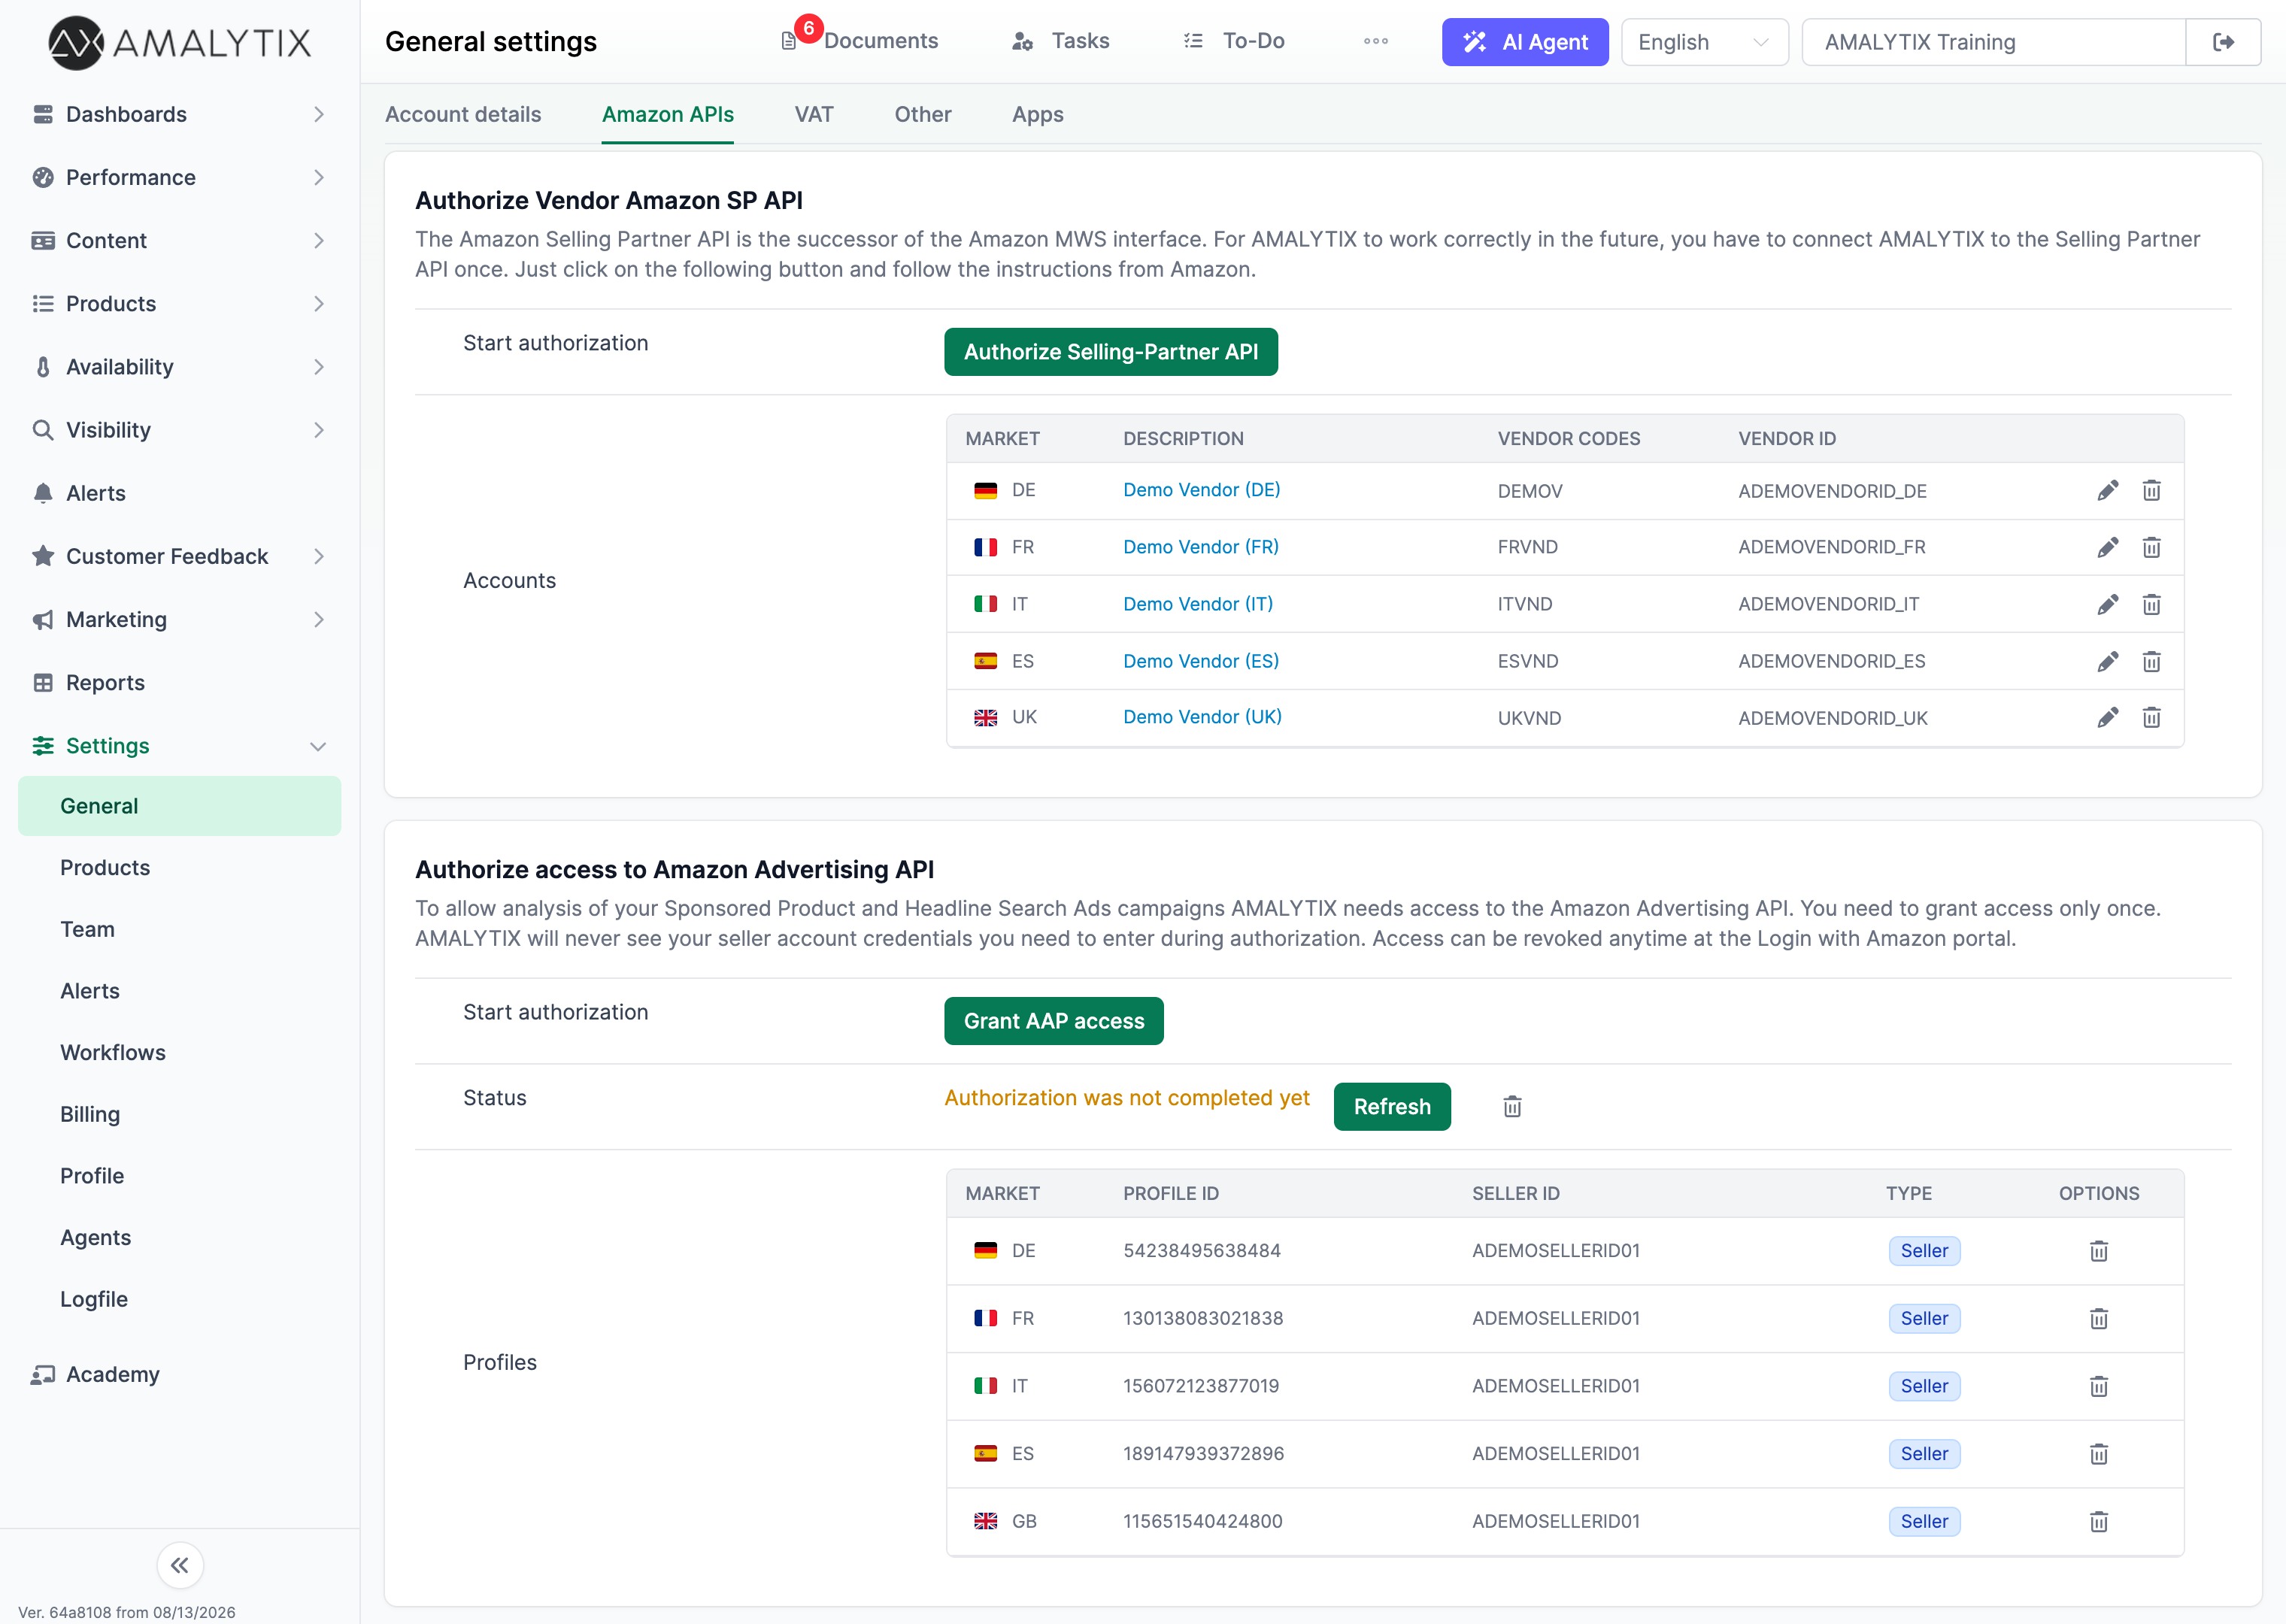Launch the AI Agent
Screen dimensions: 2286x1624
click(1525, 42)
